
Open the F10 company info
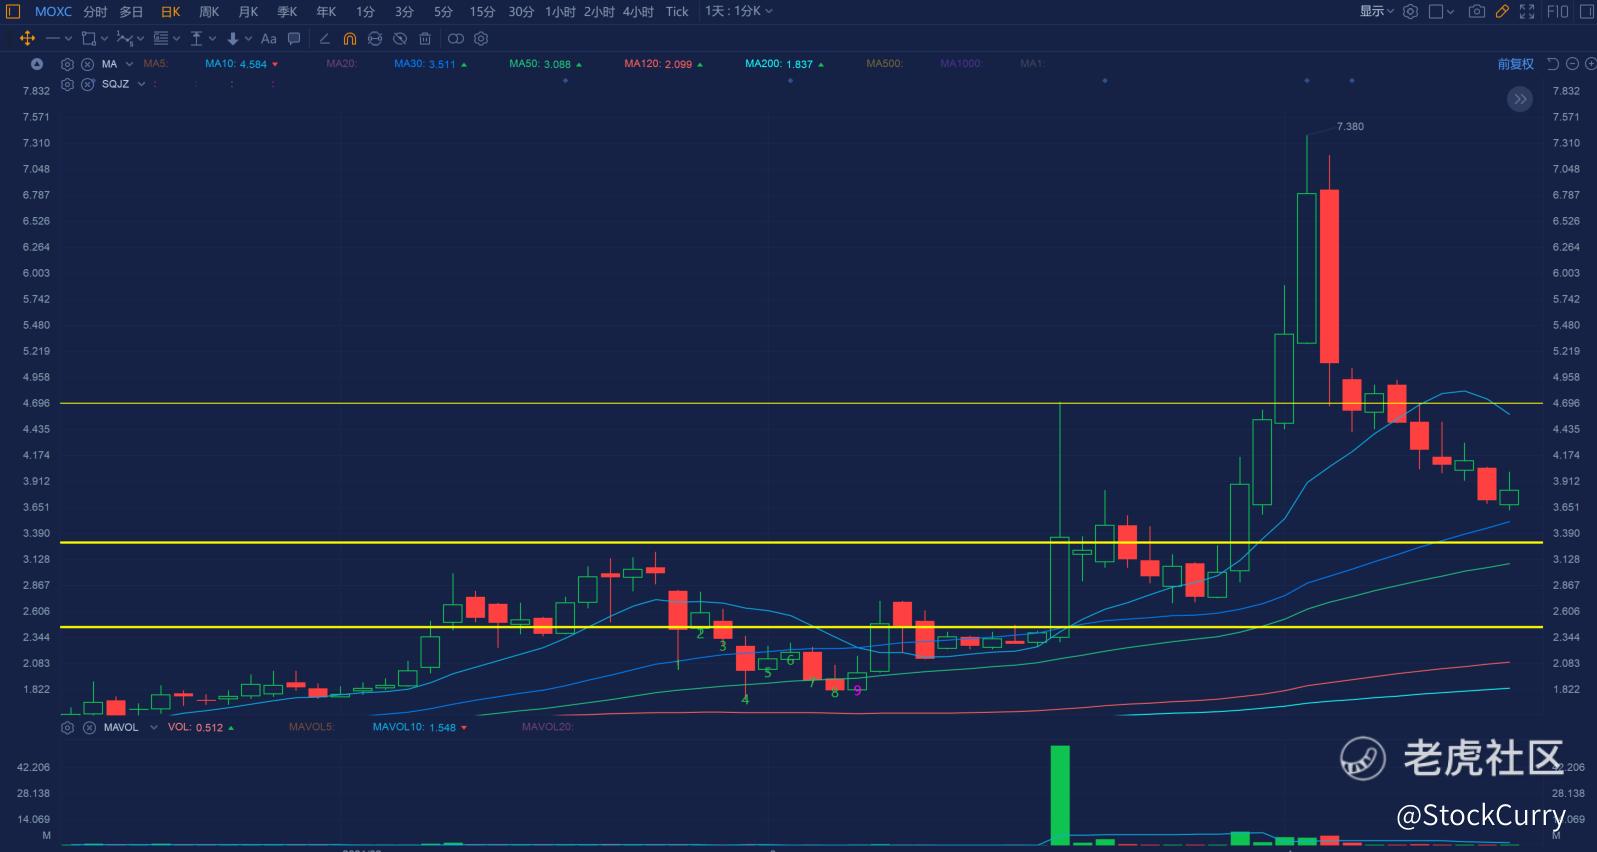tap(1558, 12)
